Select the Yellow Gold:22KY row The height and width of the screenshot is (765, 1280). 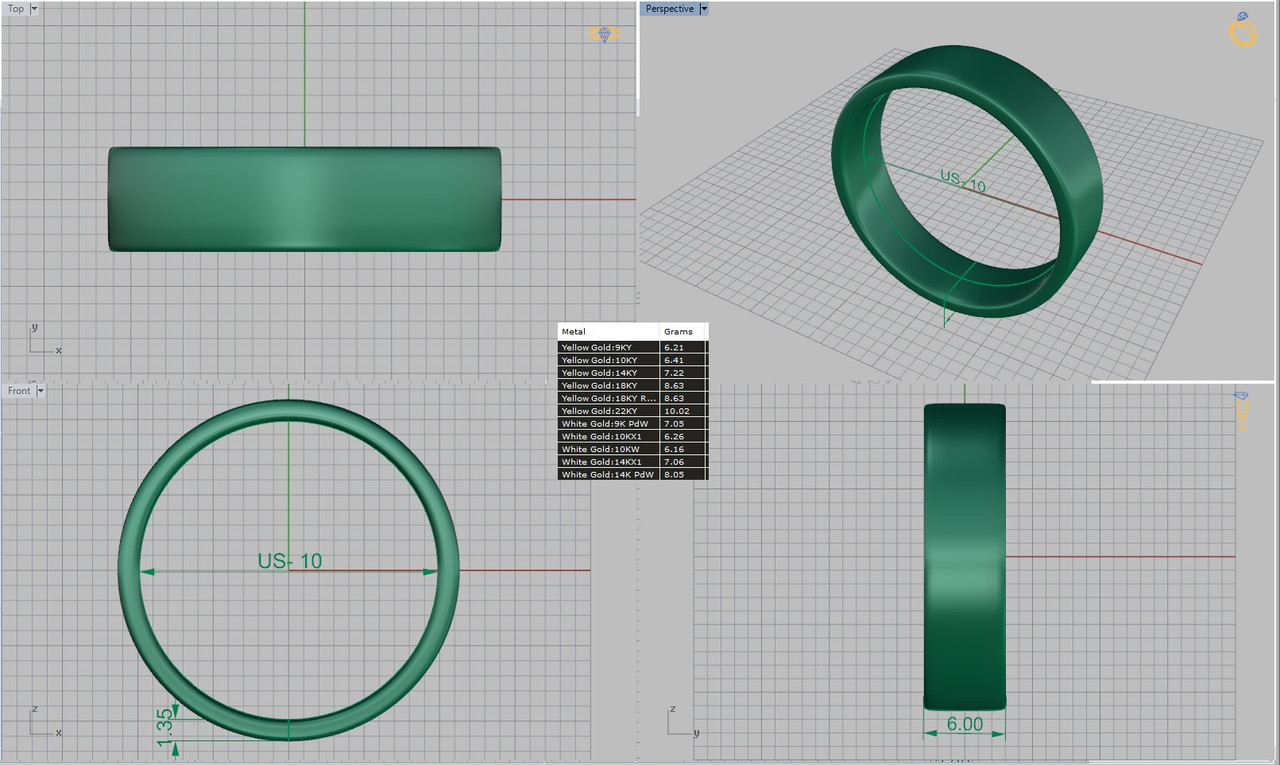click(x=632, y=411)
